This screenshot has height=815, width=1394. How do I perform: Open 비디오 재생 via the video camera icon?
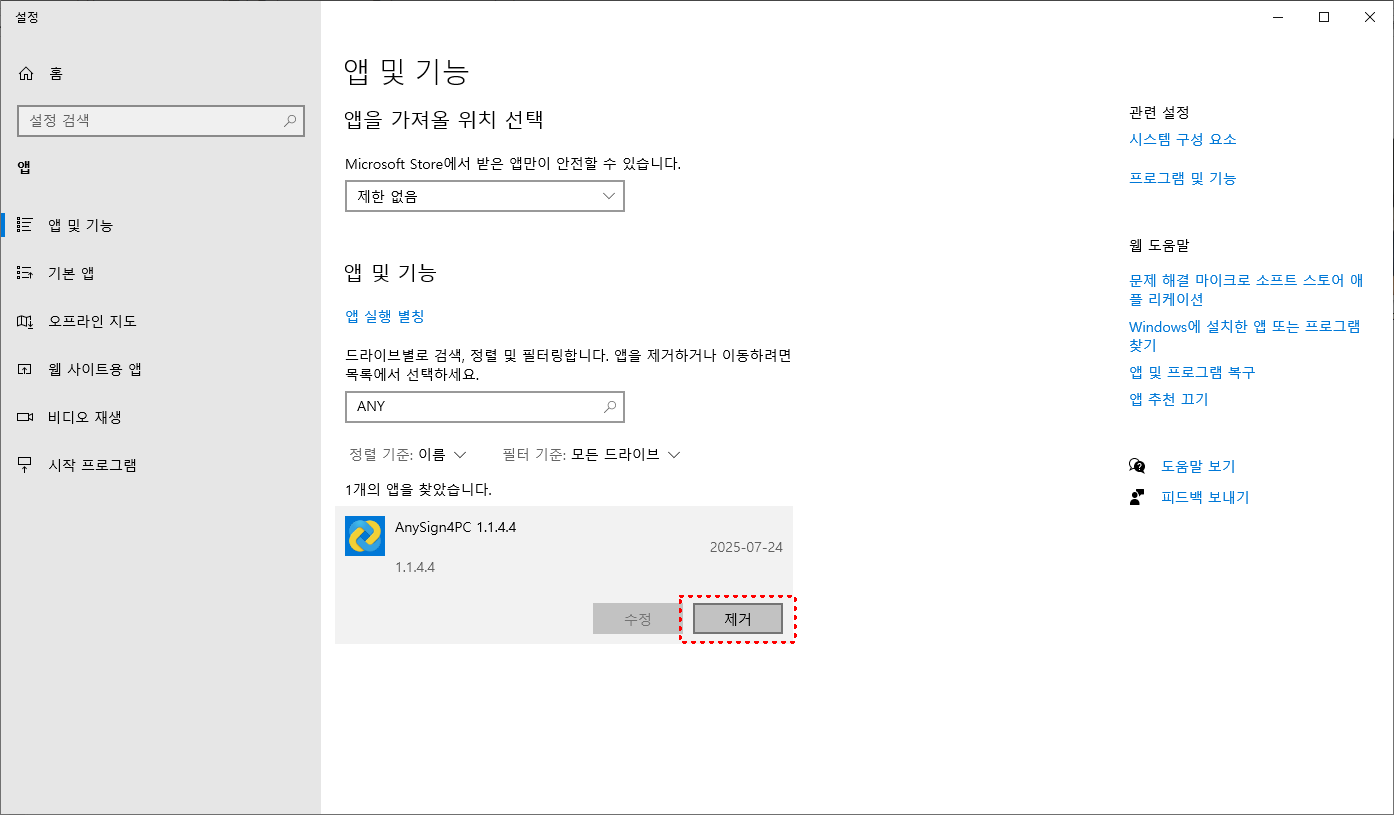click(26, 417)
